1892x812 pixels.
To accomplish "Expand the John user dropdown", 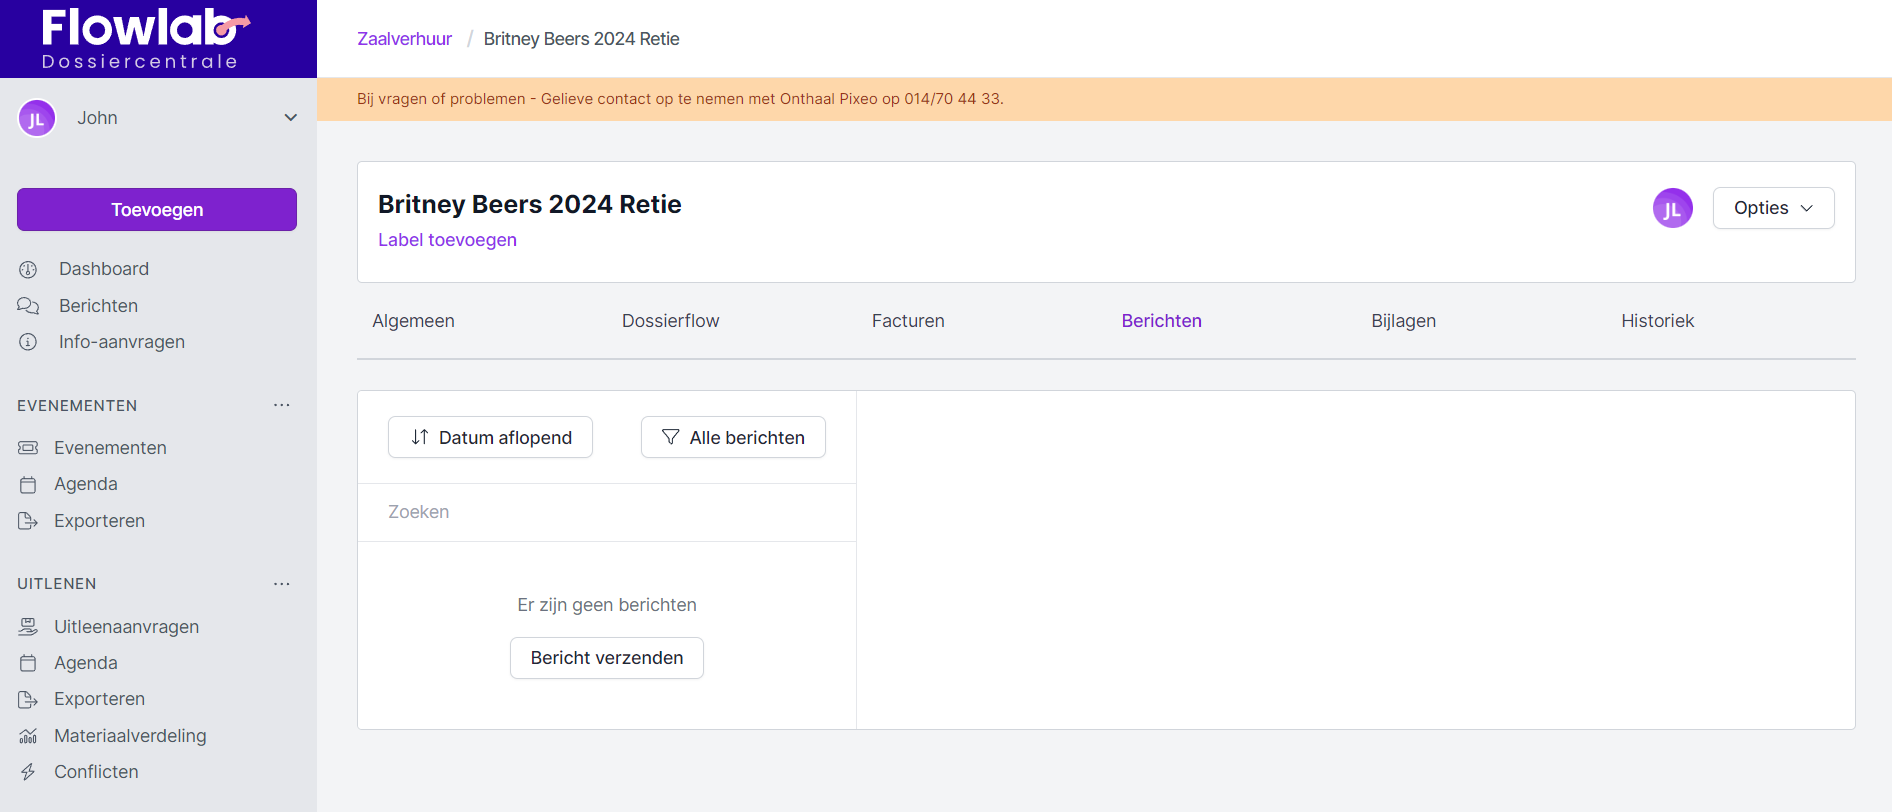I will pyautogui.click(x=290, y=118).
